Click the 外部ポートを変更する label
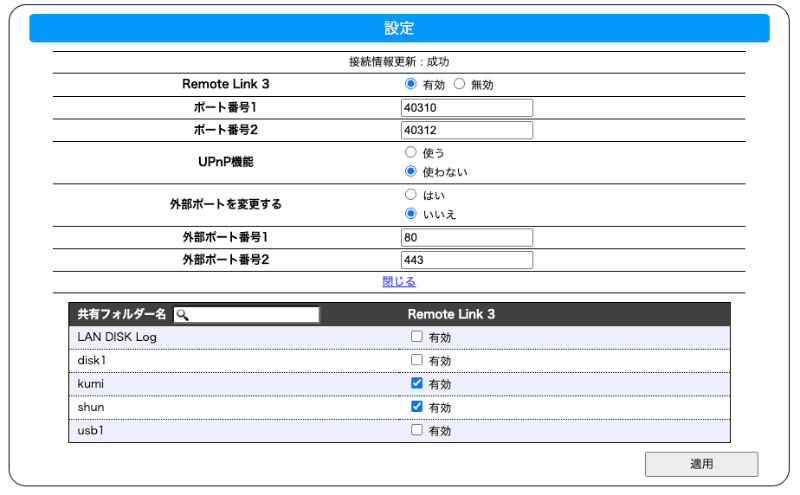 (x=226, y=204)
